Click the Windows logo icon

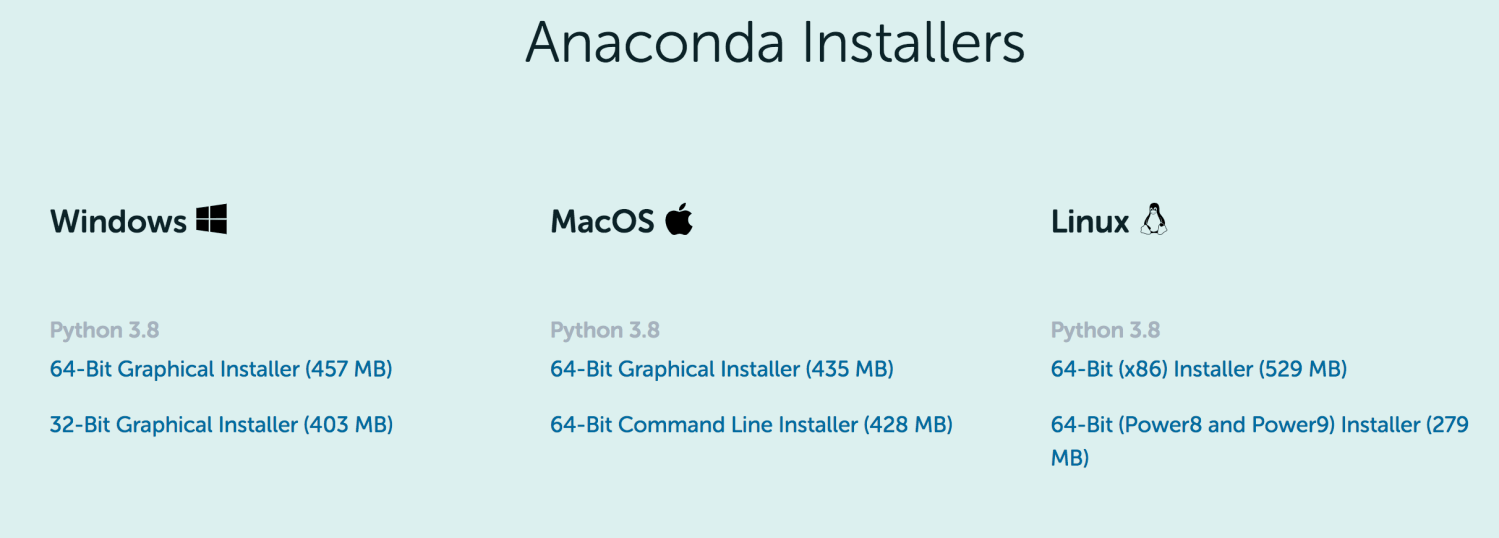click(211, 219)
